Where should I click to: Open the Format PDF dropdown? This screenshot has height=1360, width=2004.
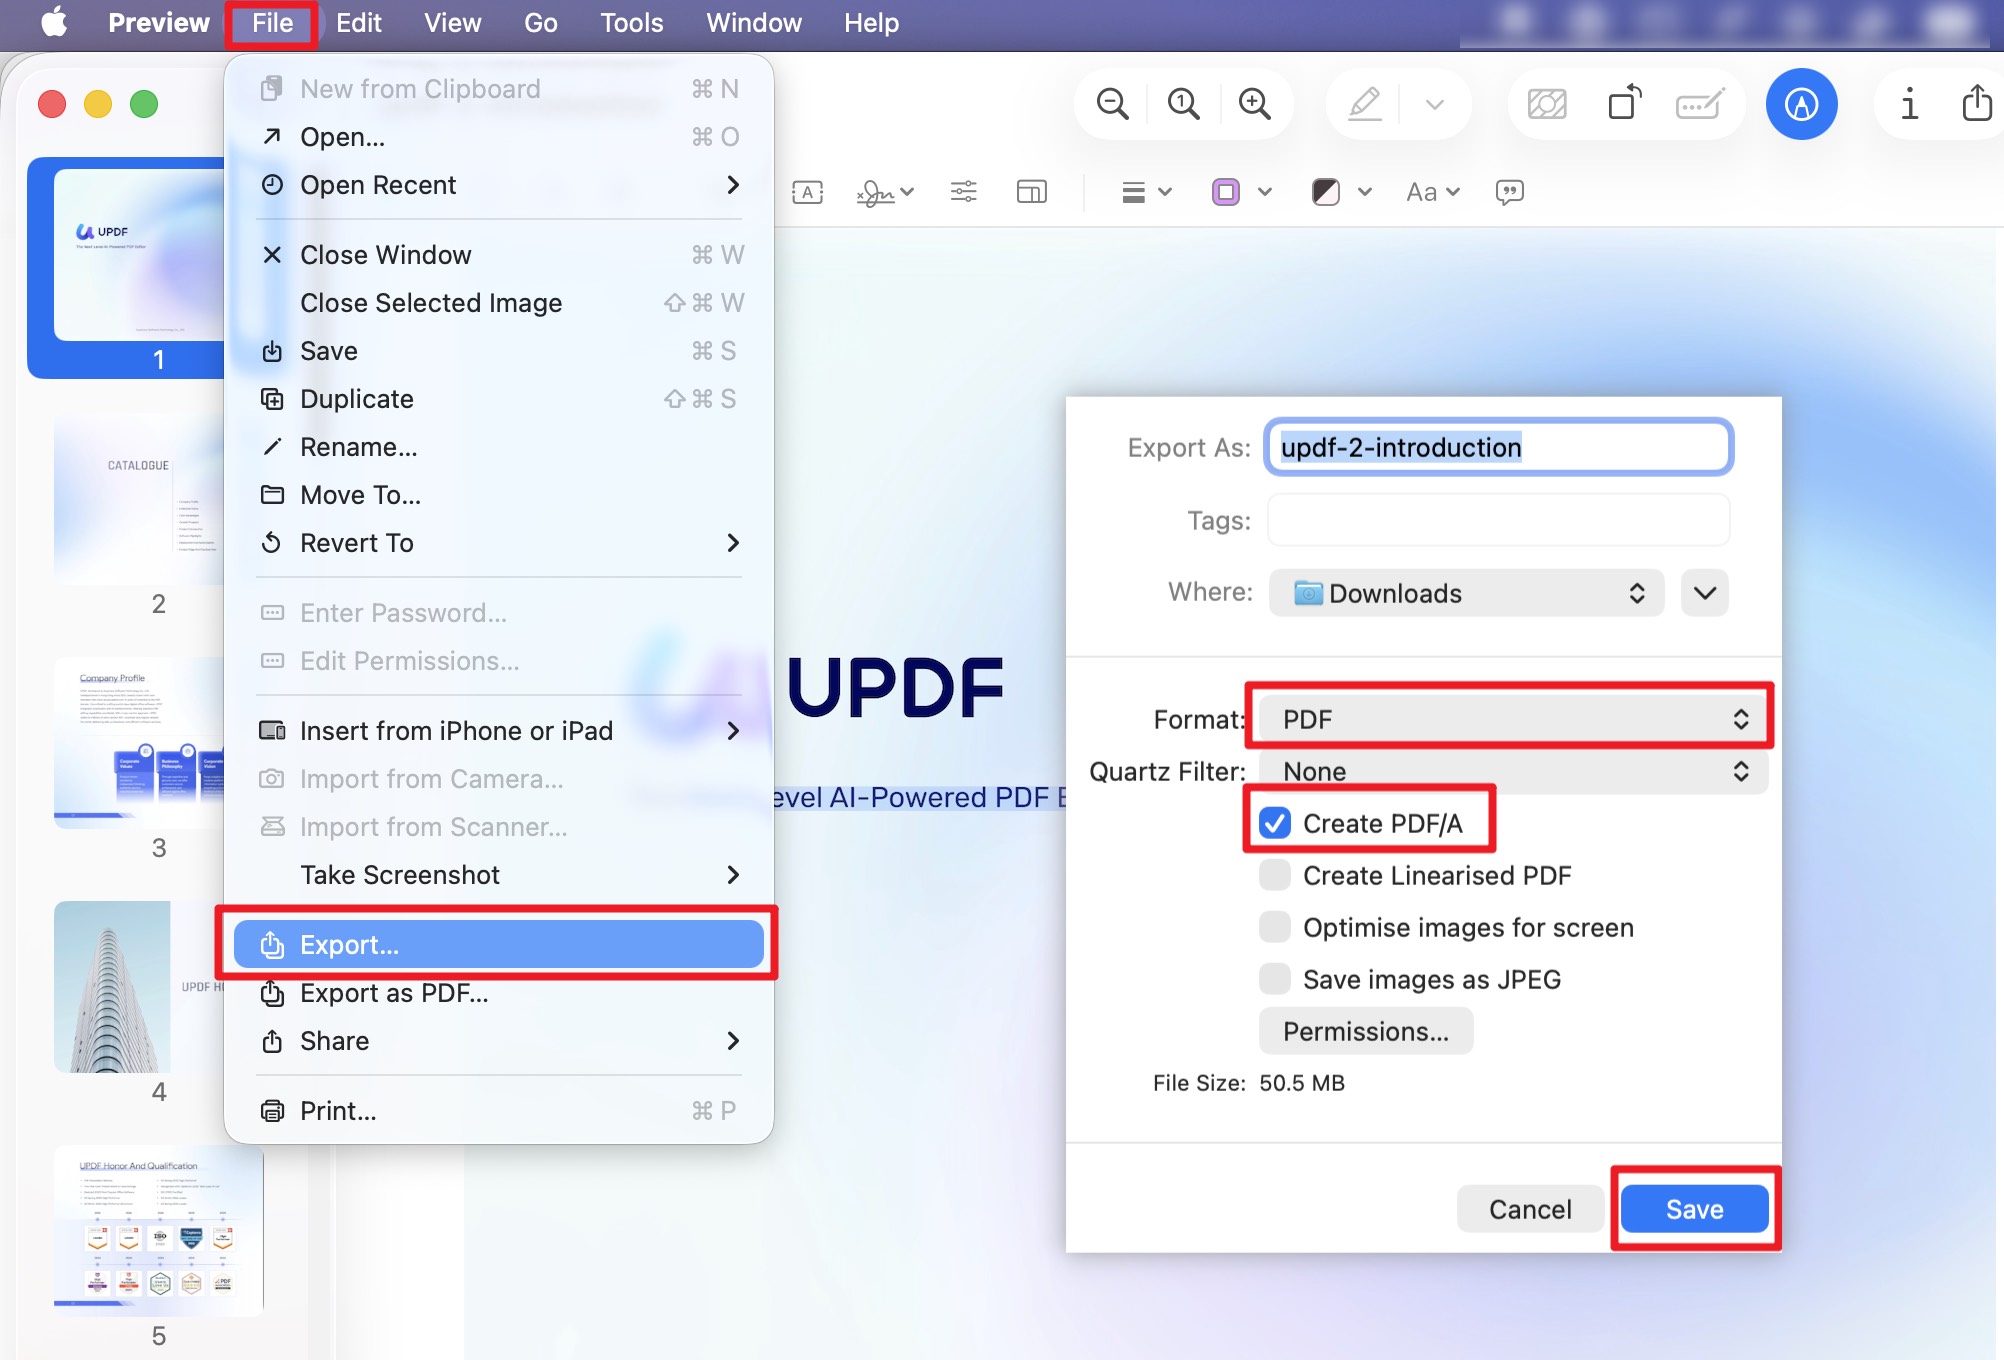pyautogui.click(x=1512, y=719)
